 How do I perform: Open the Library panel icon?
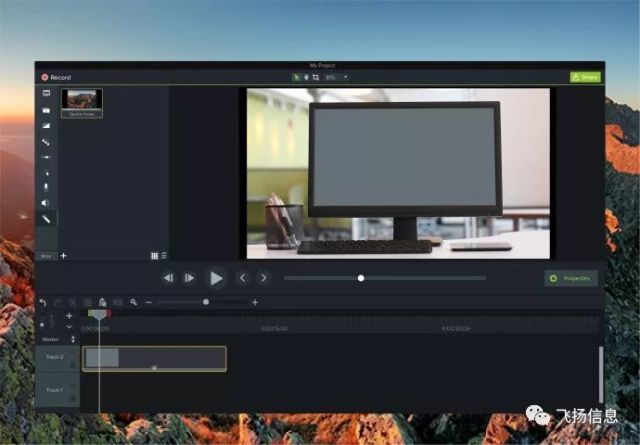tap(46, 110)
